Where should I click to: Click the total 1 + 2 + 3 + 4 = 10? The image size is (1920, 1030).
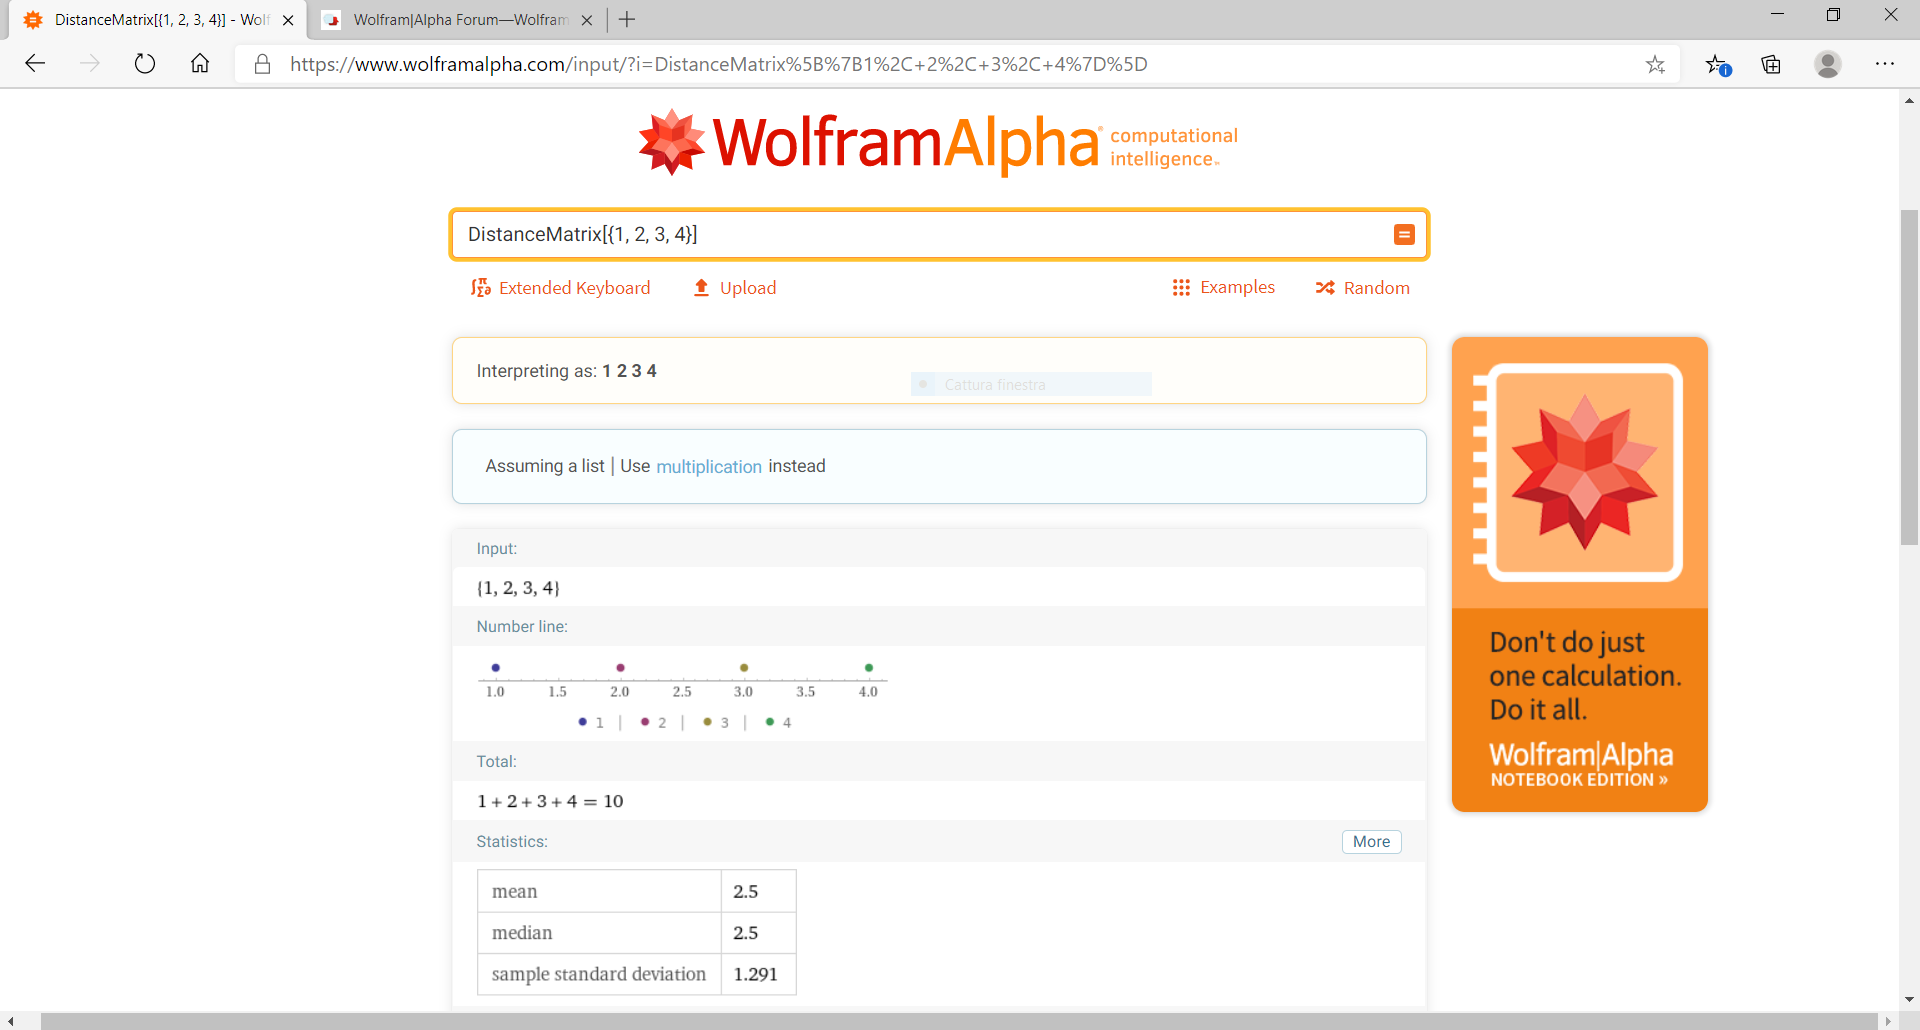[x=550, y=801]
